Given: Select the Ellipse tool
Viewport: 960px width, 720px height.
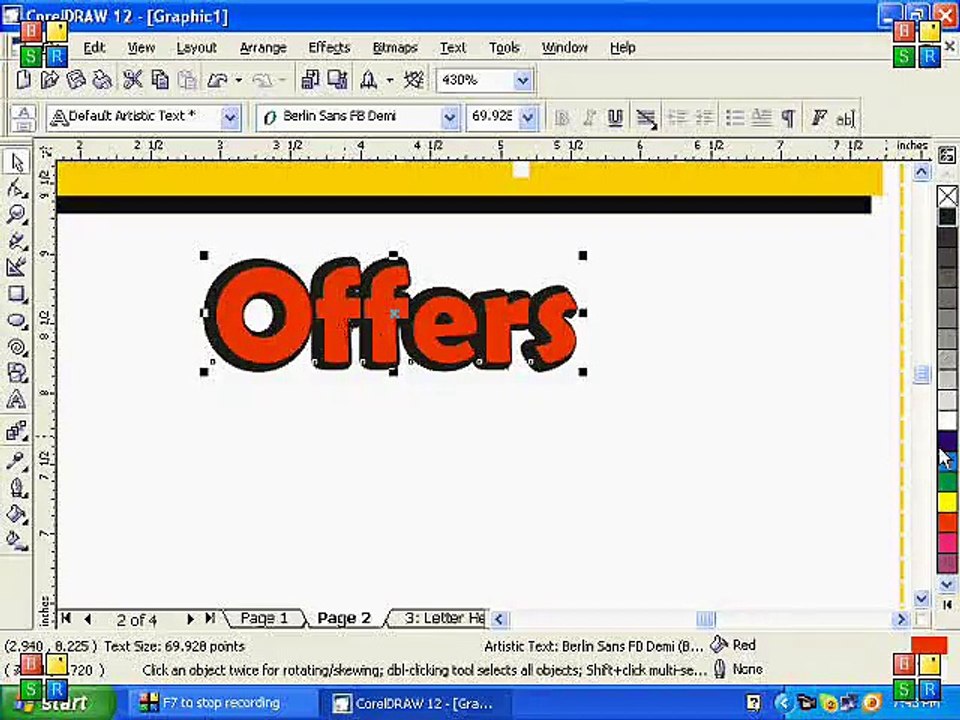Looking at the screenshot, I should (17, 321).
